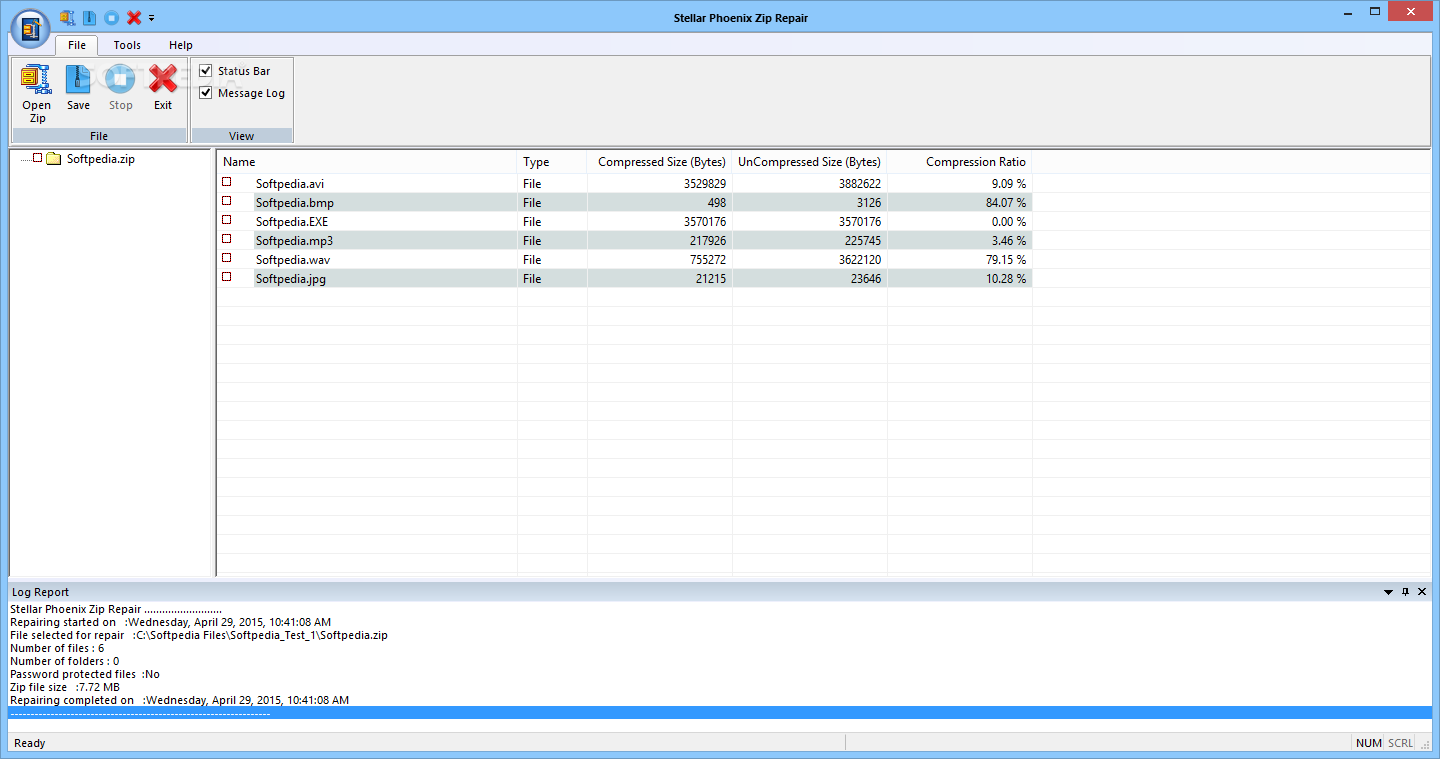Open the round application menu button
The width and height of the screenshot is (1440, 759).
pyautogui.click(x=31, y=27)
